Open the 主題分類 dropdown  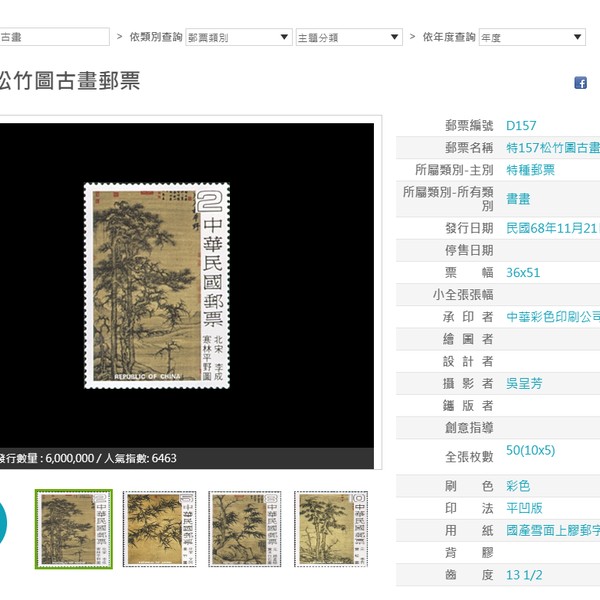(349, 37)
